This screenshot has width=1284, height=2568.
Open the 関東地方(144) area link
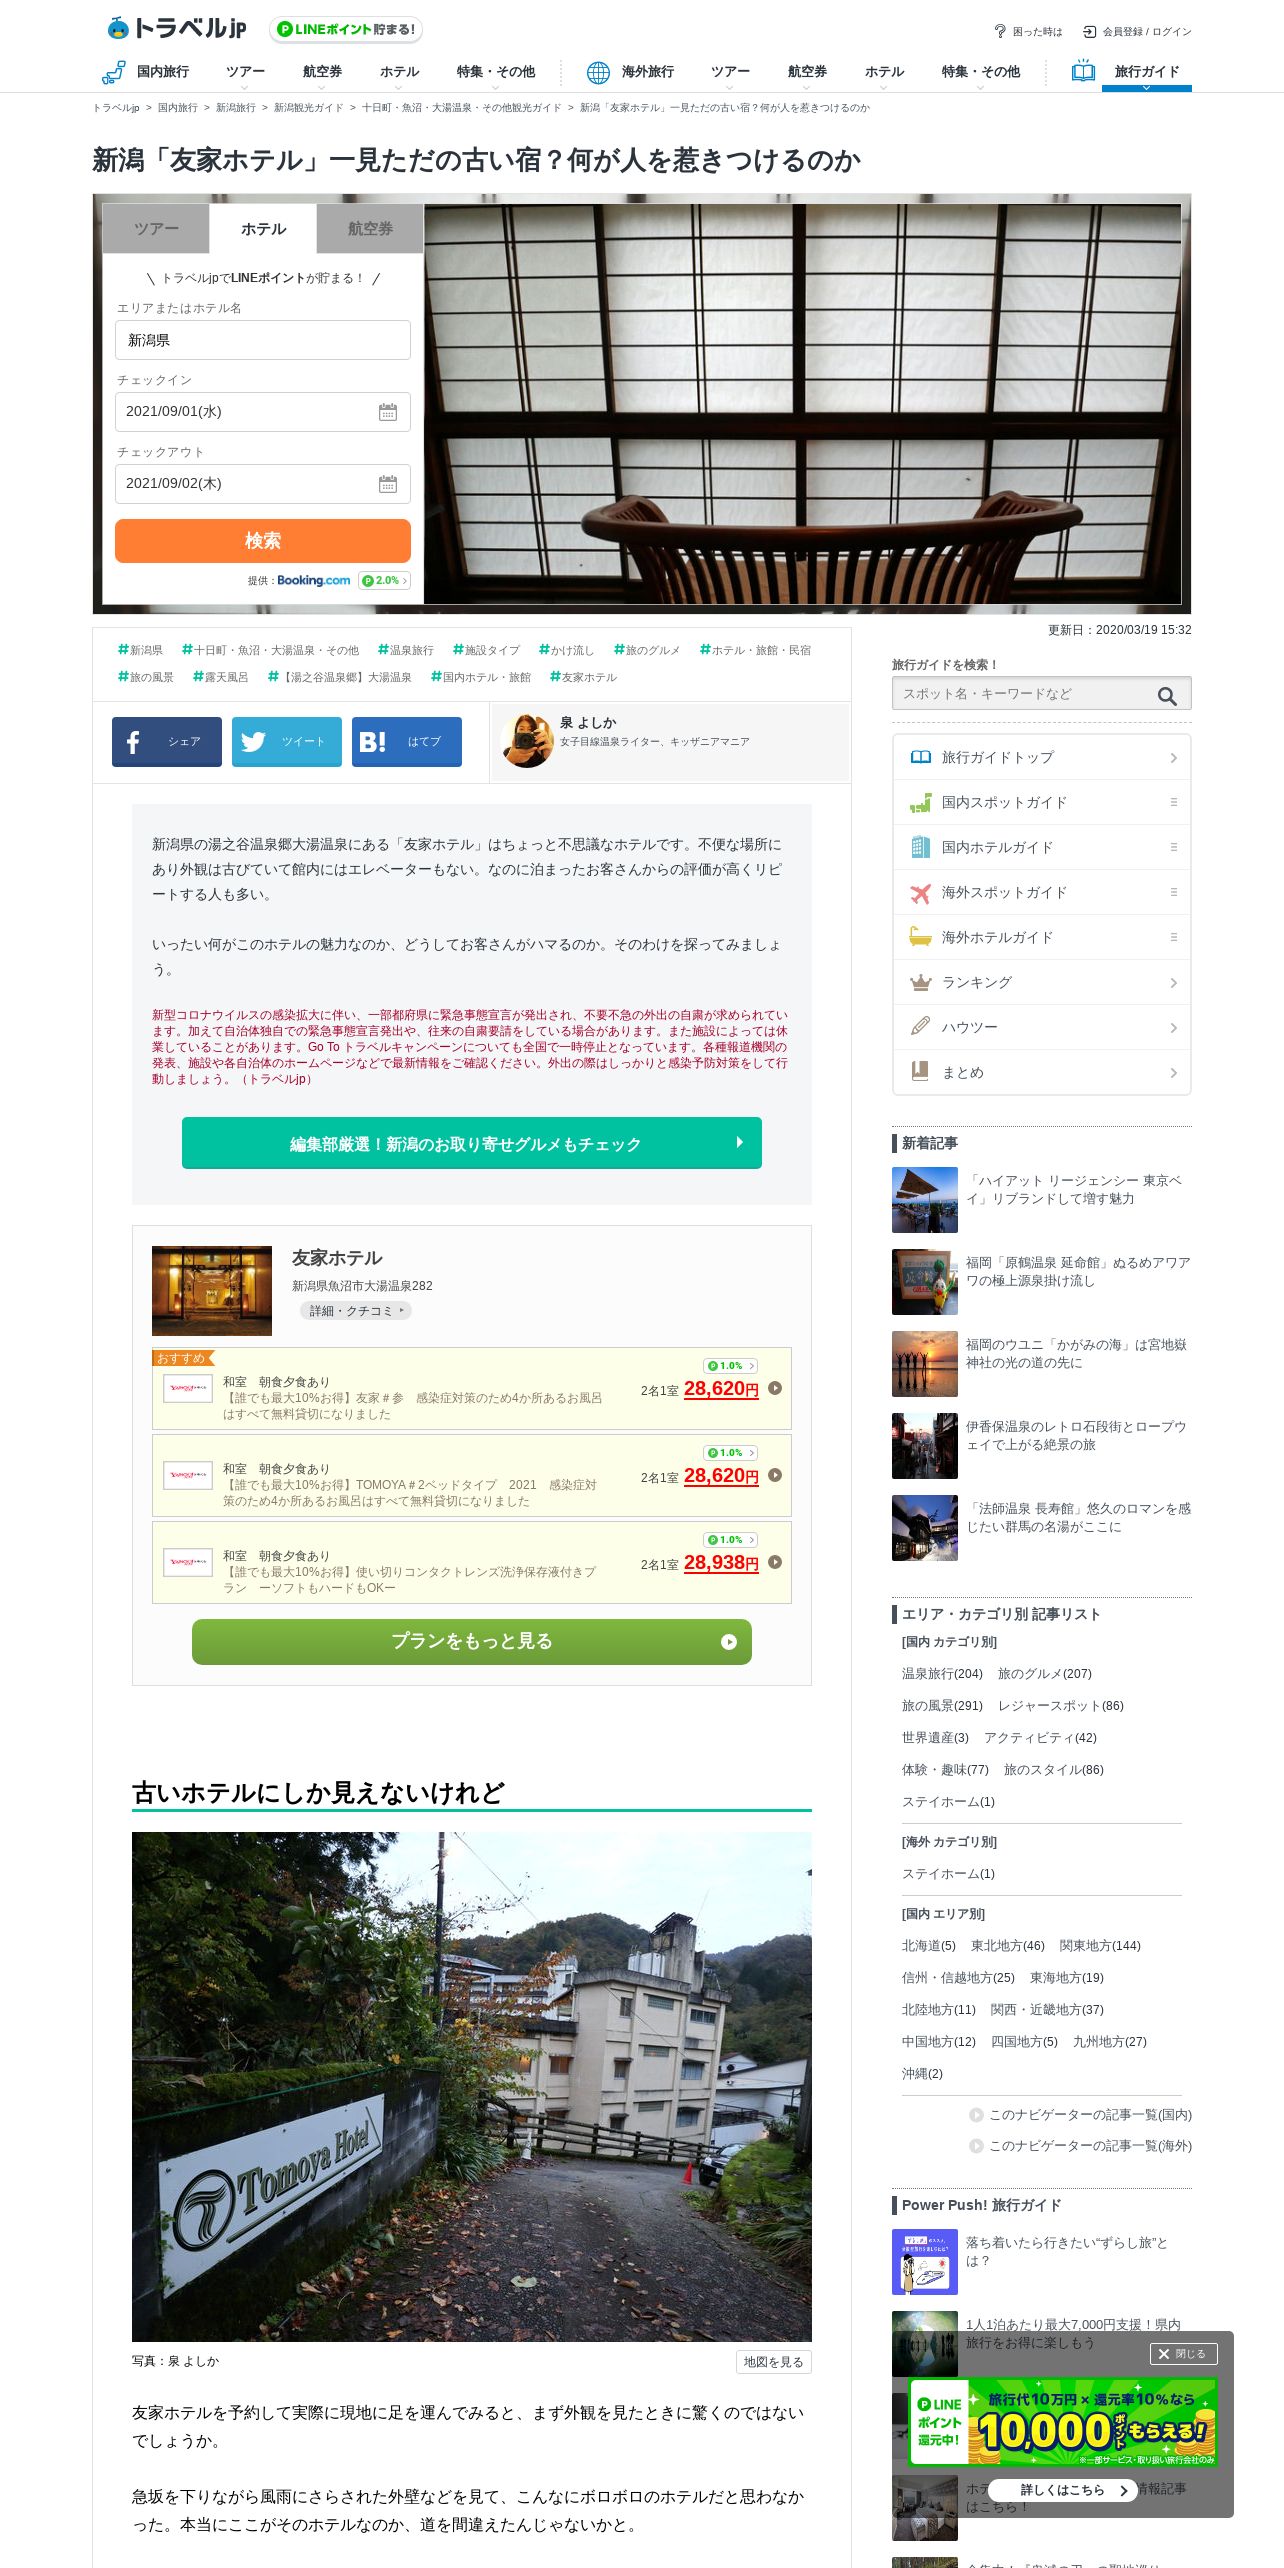pos(1100,1946)
